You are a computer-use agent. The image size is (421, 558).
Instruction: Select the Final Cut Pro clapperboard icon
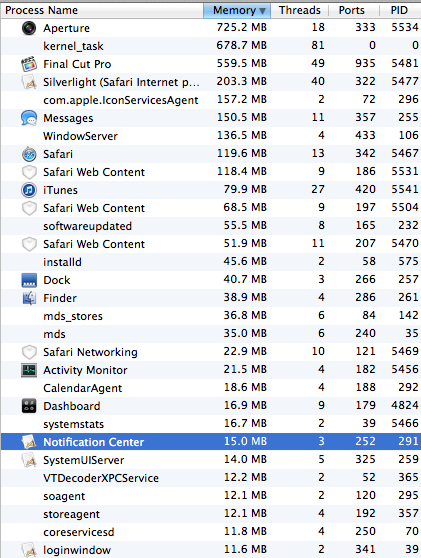29,64
